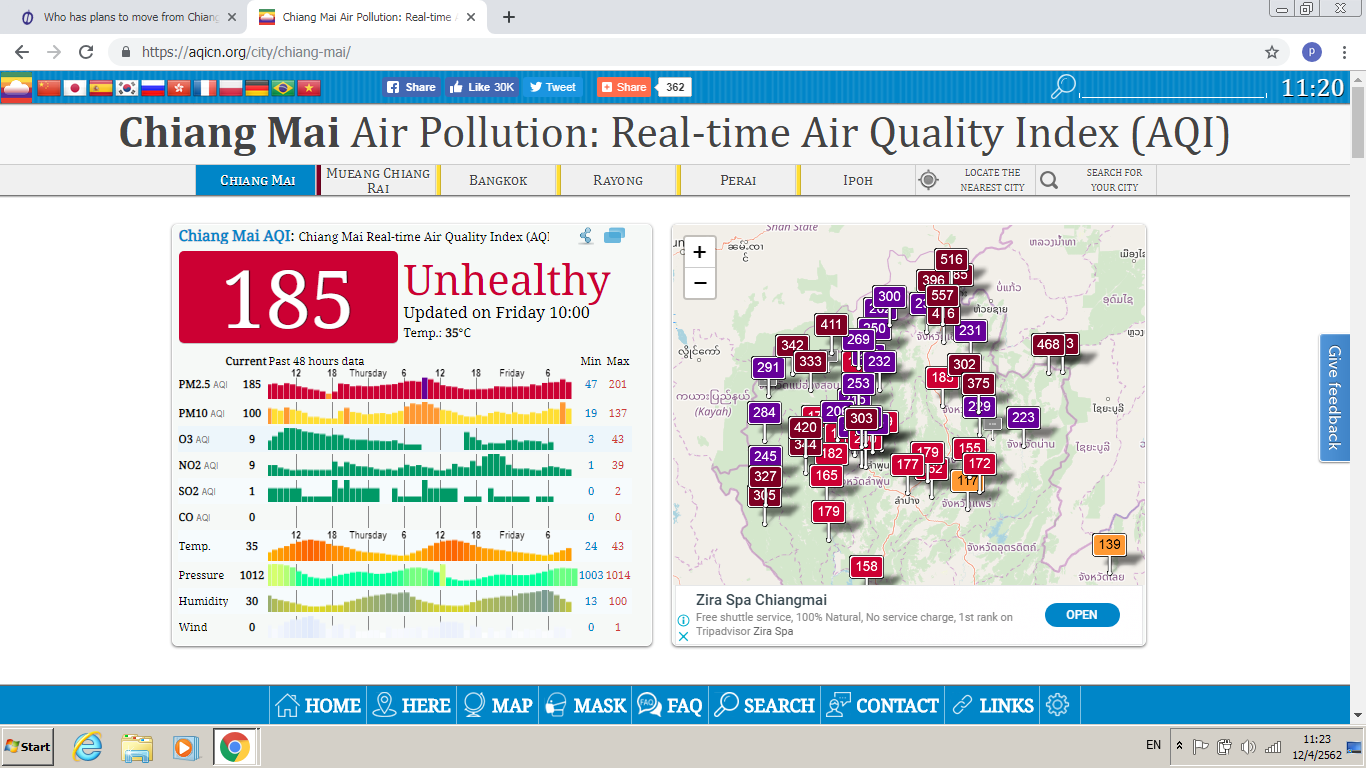
Task: Switch to the Mueang Chiang Rai tab
Action: [378, 180]
